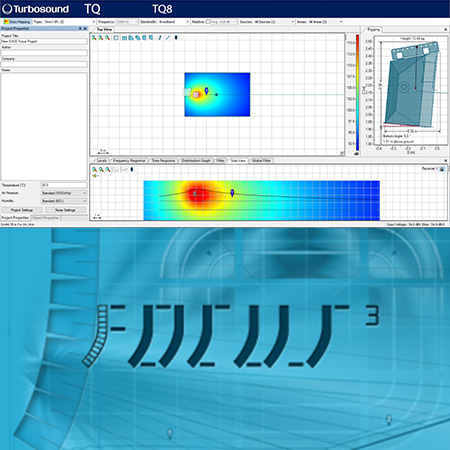The height and width of the screenshot is (450, 450).
Task: Click the diagonal line draw icon in Top View toolbar
Action: 168,38
